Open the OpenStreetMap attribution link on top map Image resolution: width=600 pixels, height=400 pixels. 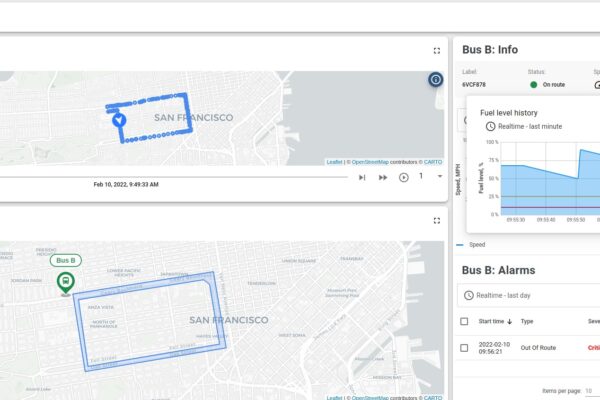(x=370, y=161)
